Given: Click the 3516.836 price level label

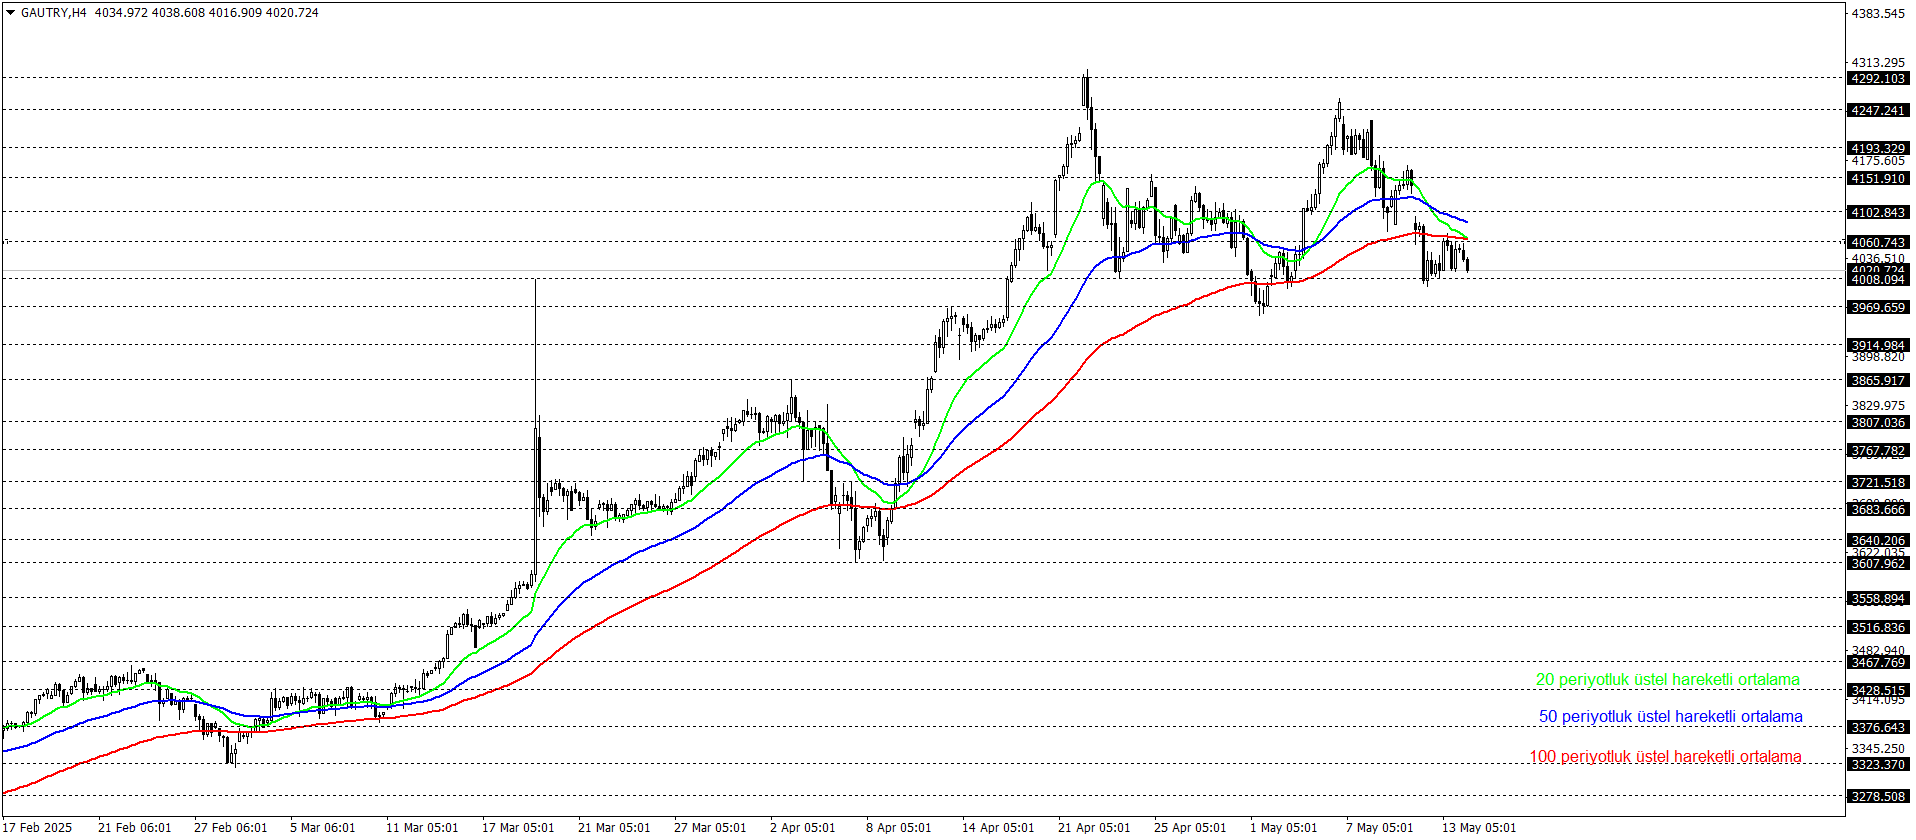Looking at the screenshot, I should click(x=1878, y=628).
